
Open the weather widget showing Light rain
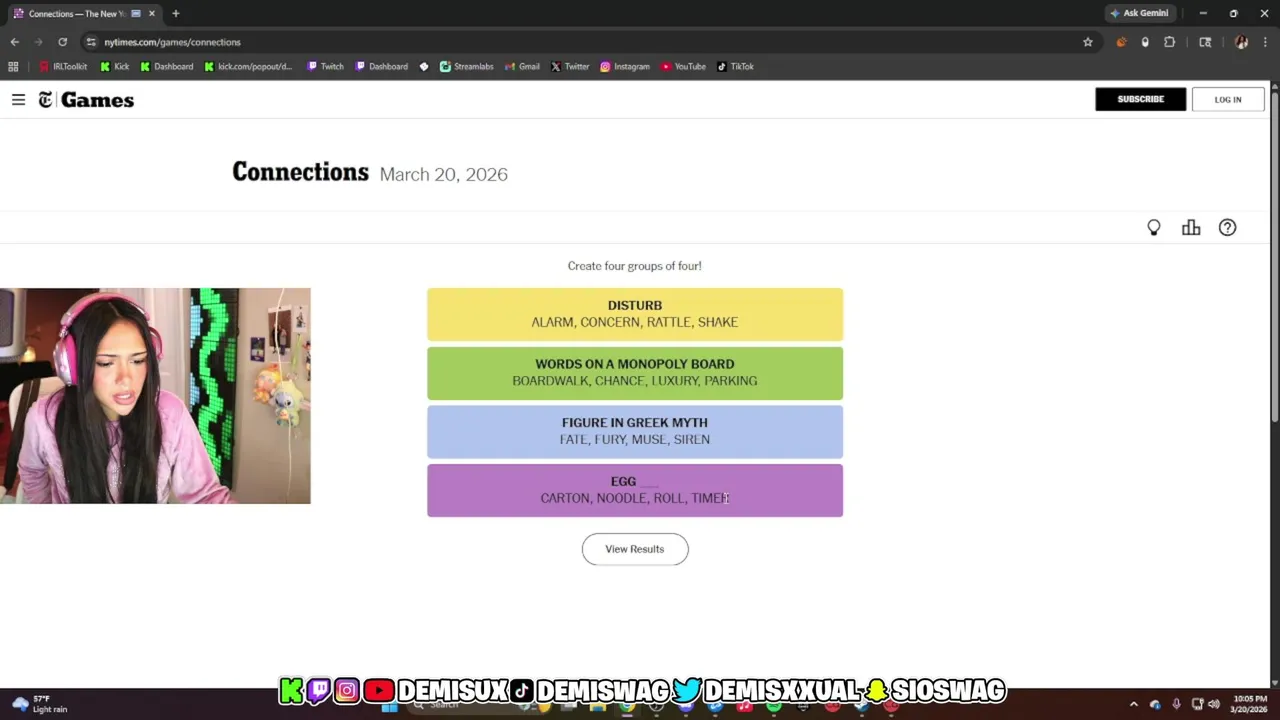coord(40,704)
